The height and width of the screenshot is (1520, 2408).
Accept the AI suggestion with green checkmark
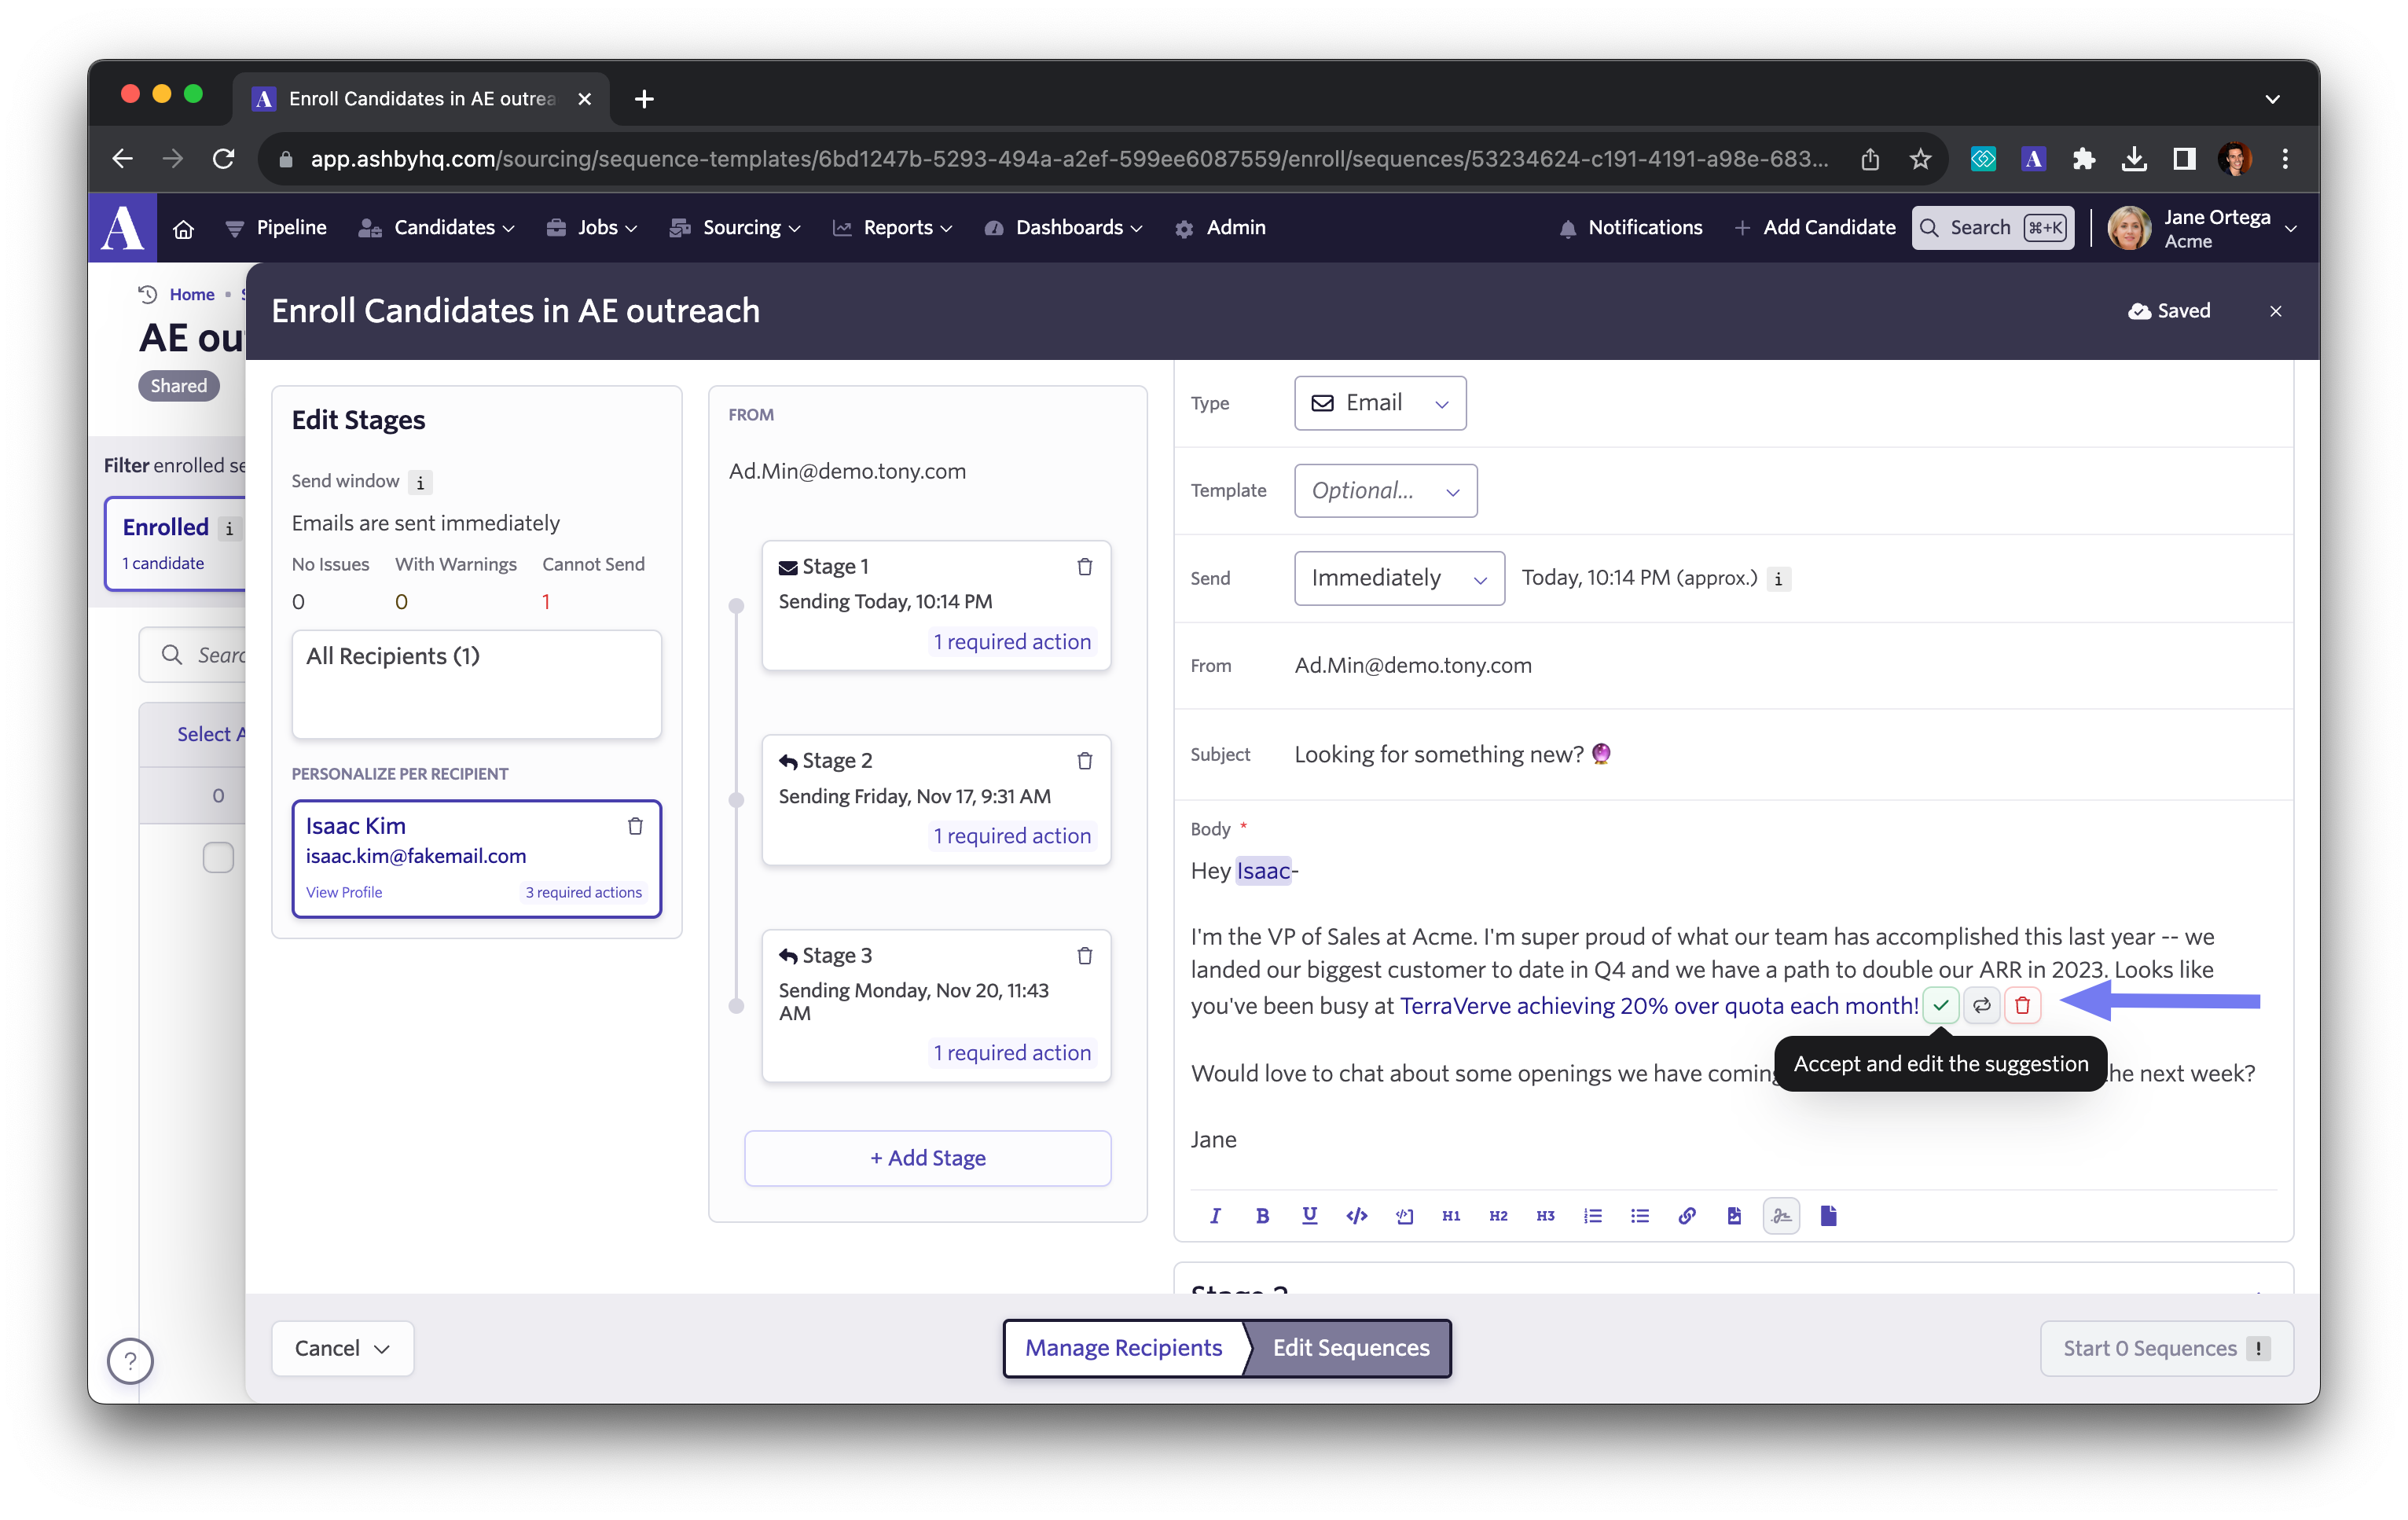tap(1940, 1005)
